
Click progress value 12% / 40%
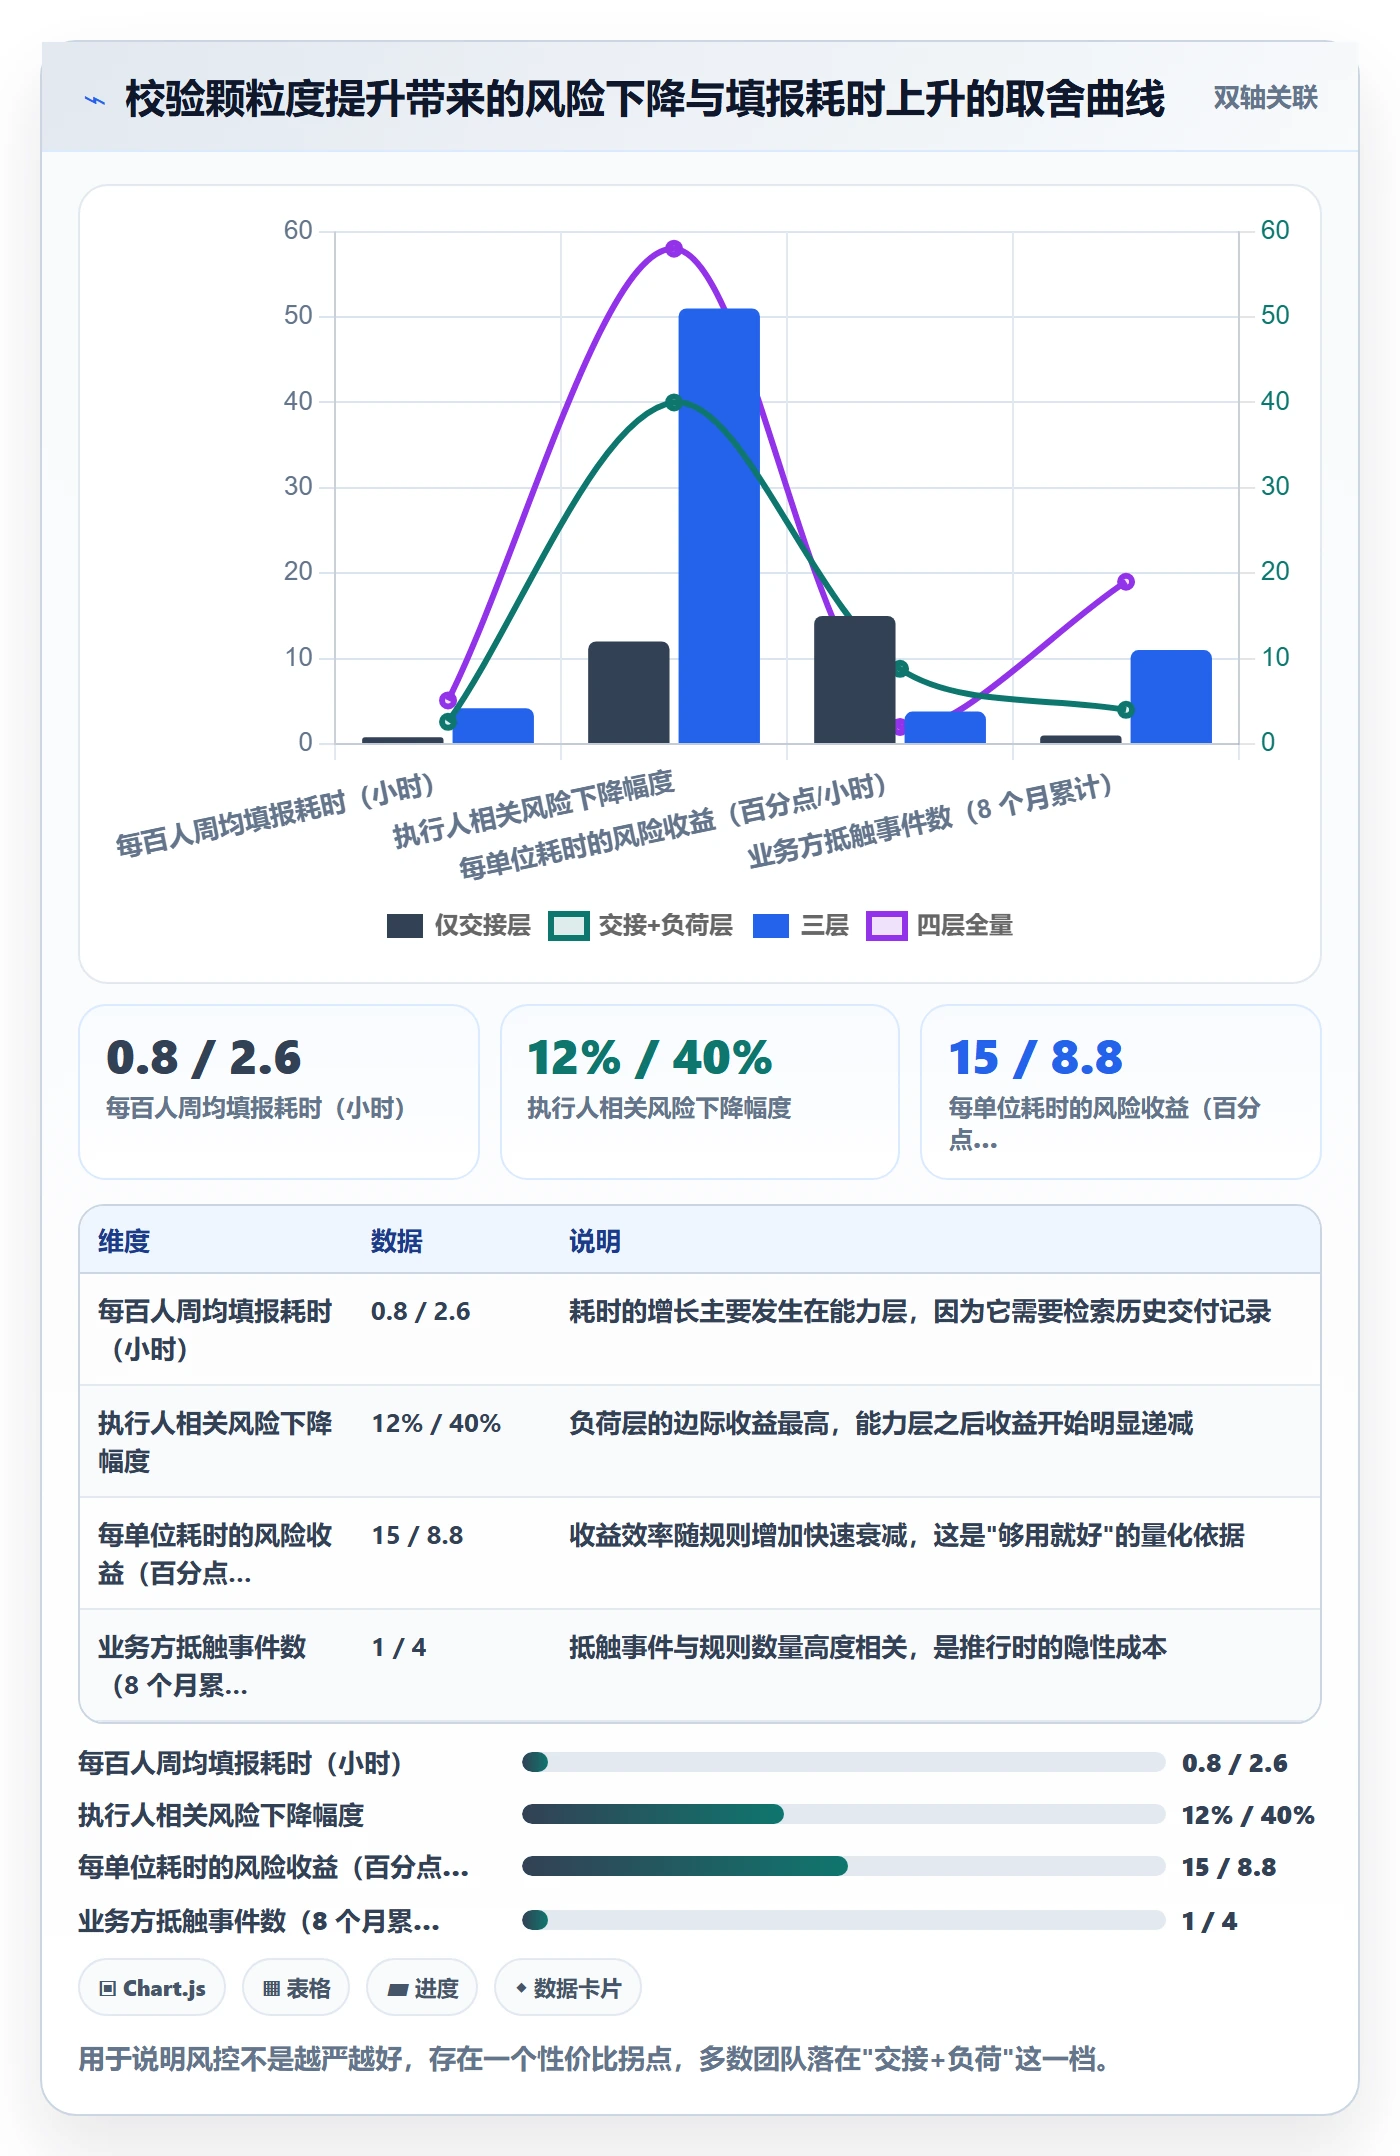click(1248, 1815)
